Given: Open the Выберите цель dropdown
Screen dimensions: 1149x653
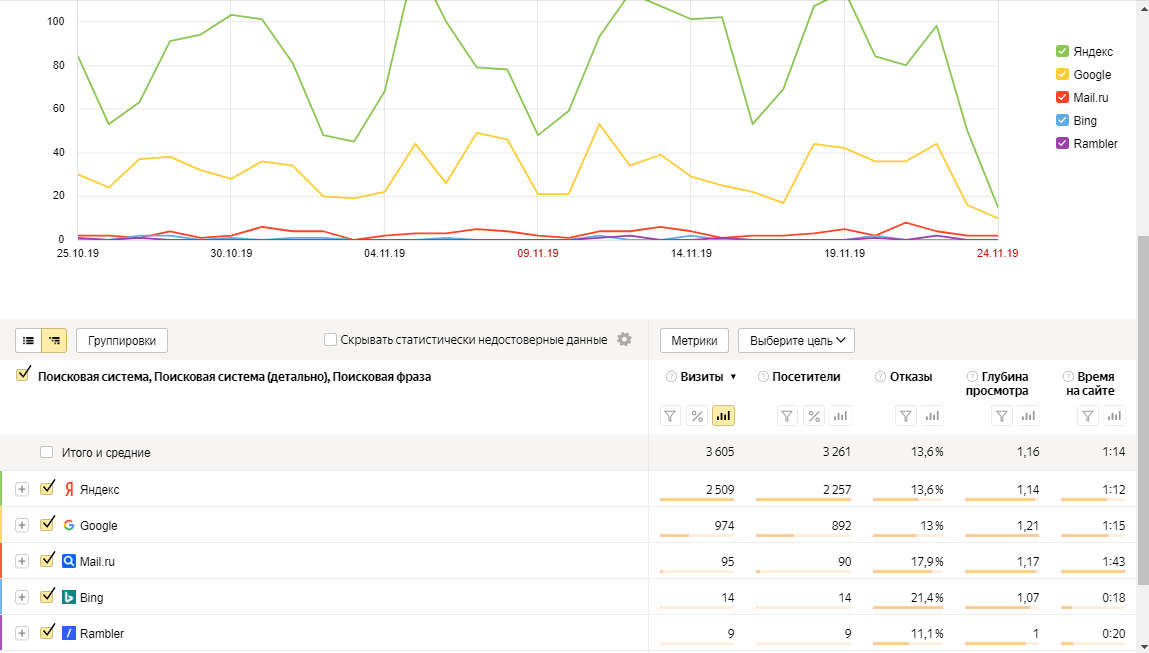Looking at the screenshot, I should point(797,341).
